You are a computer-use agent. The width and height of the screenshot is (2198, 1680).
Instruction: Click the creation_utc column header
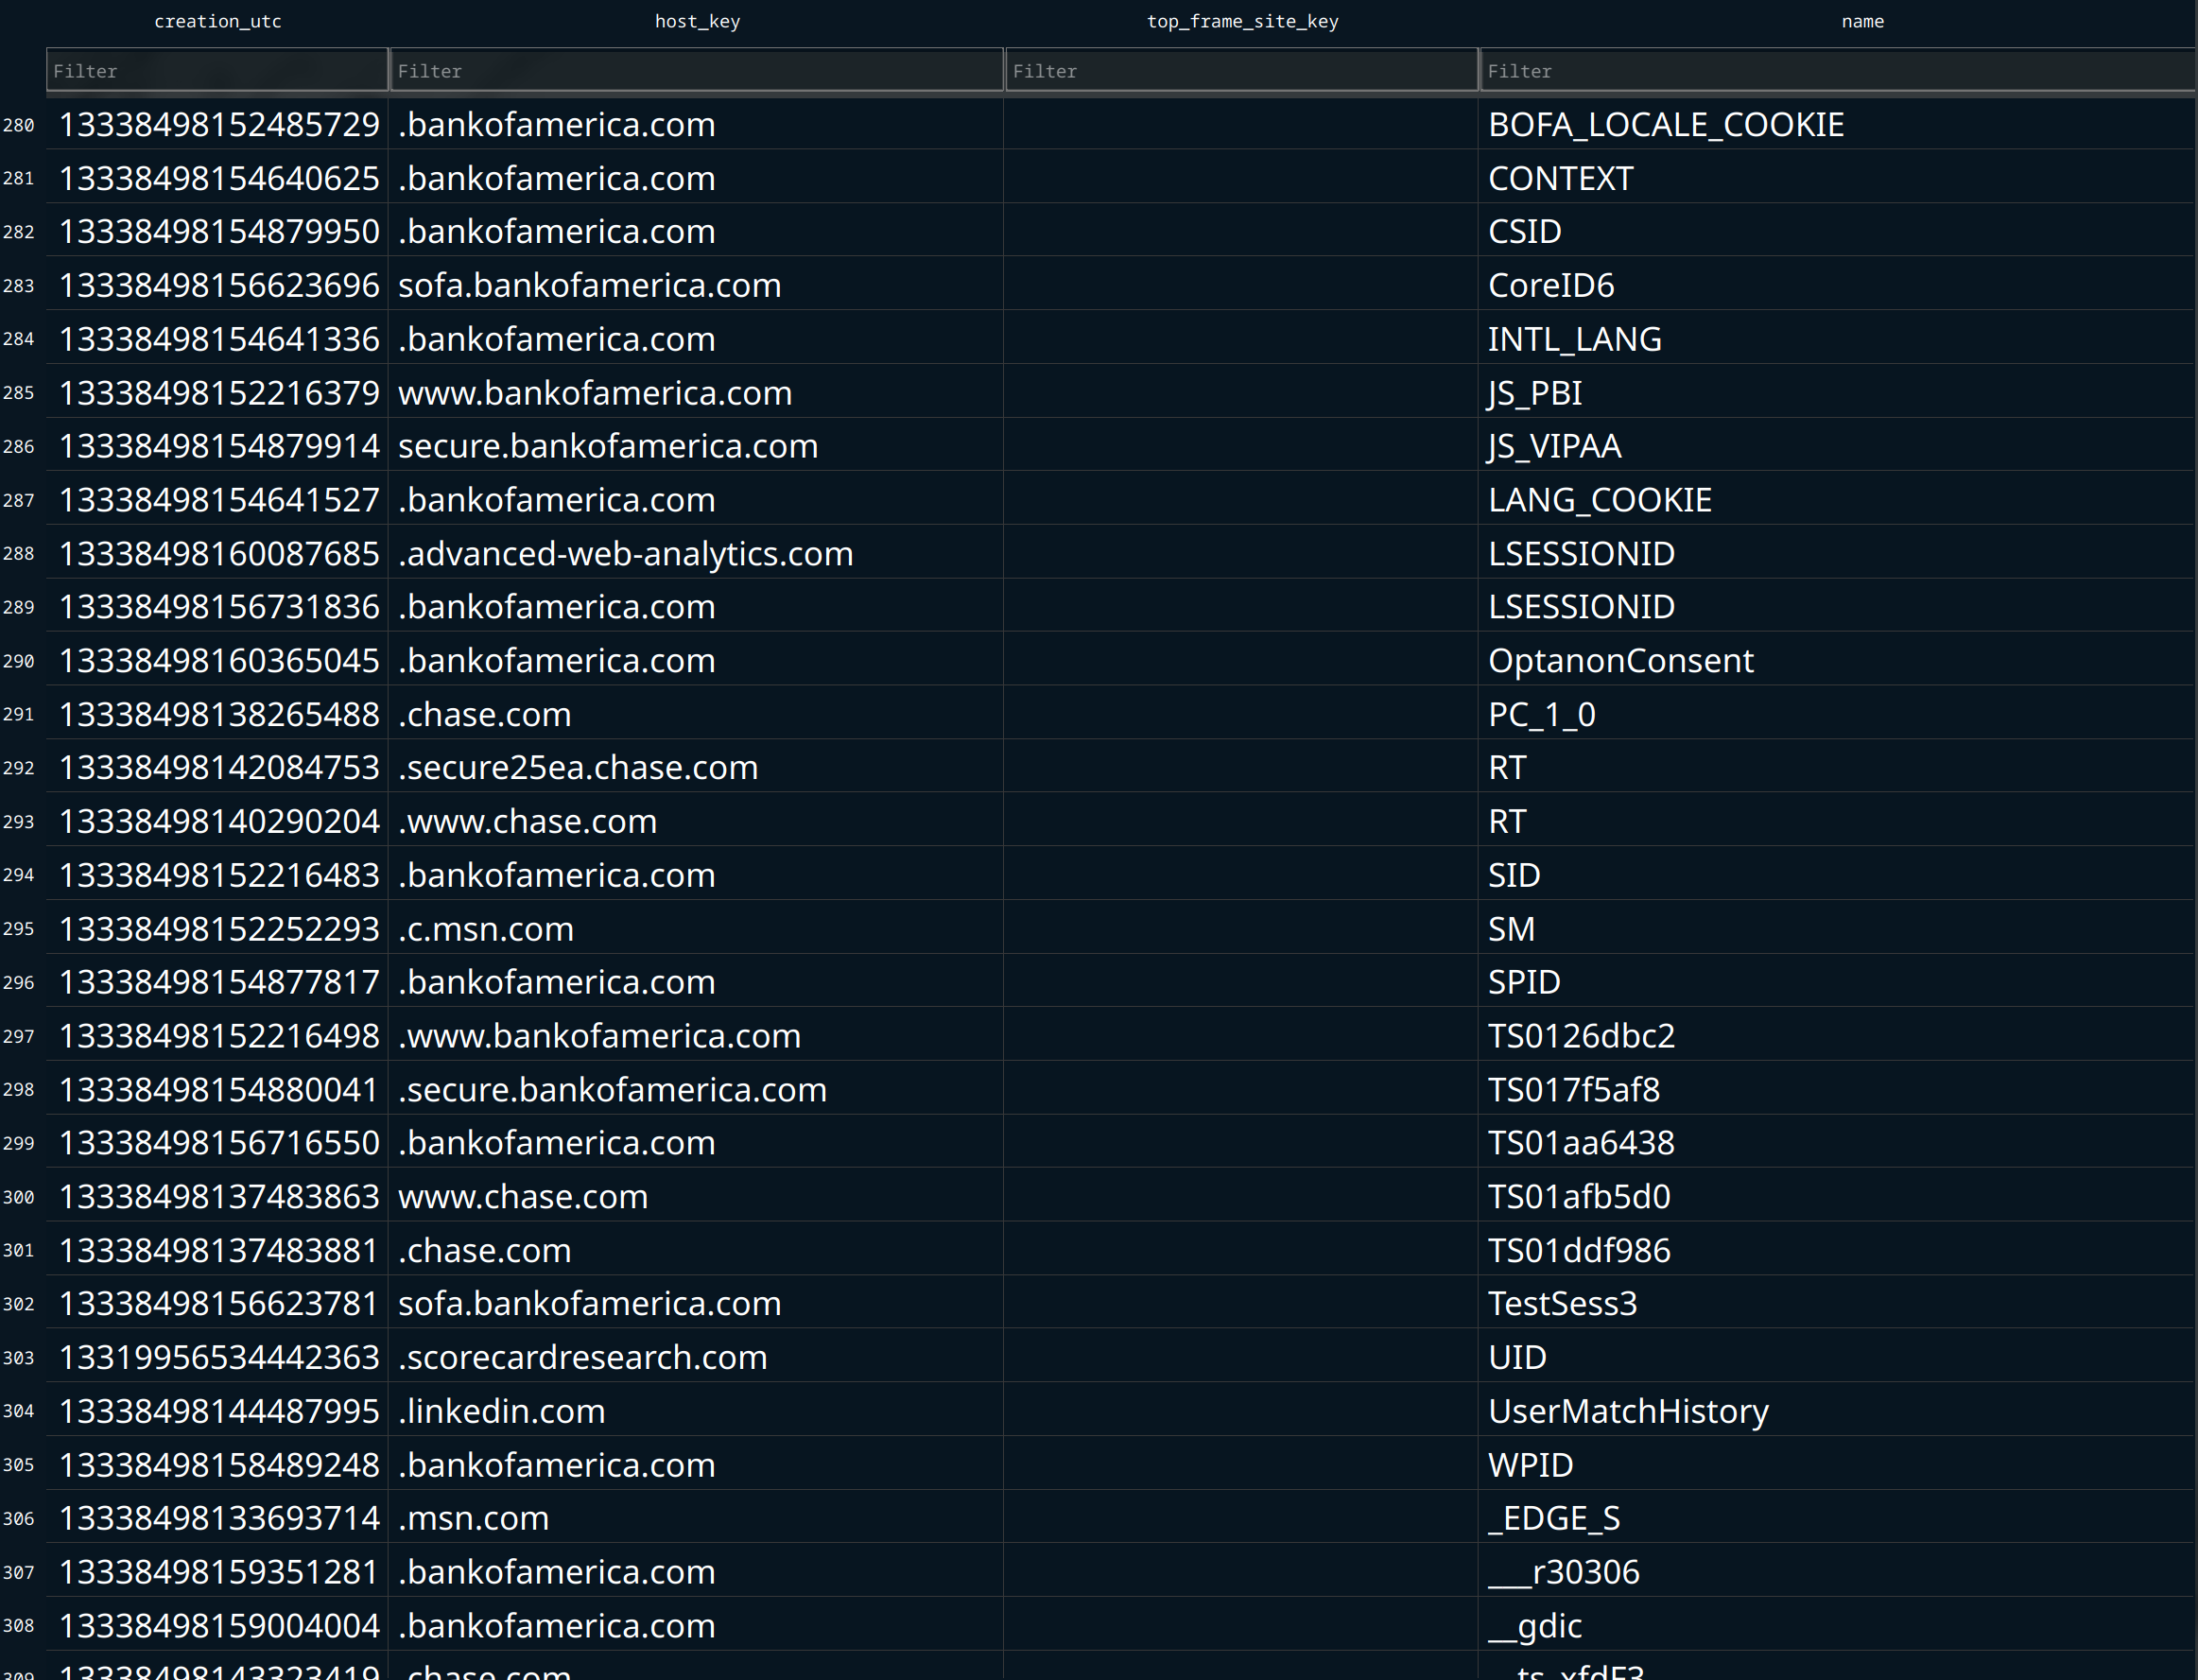pos(217,21)
